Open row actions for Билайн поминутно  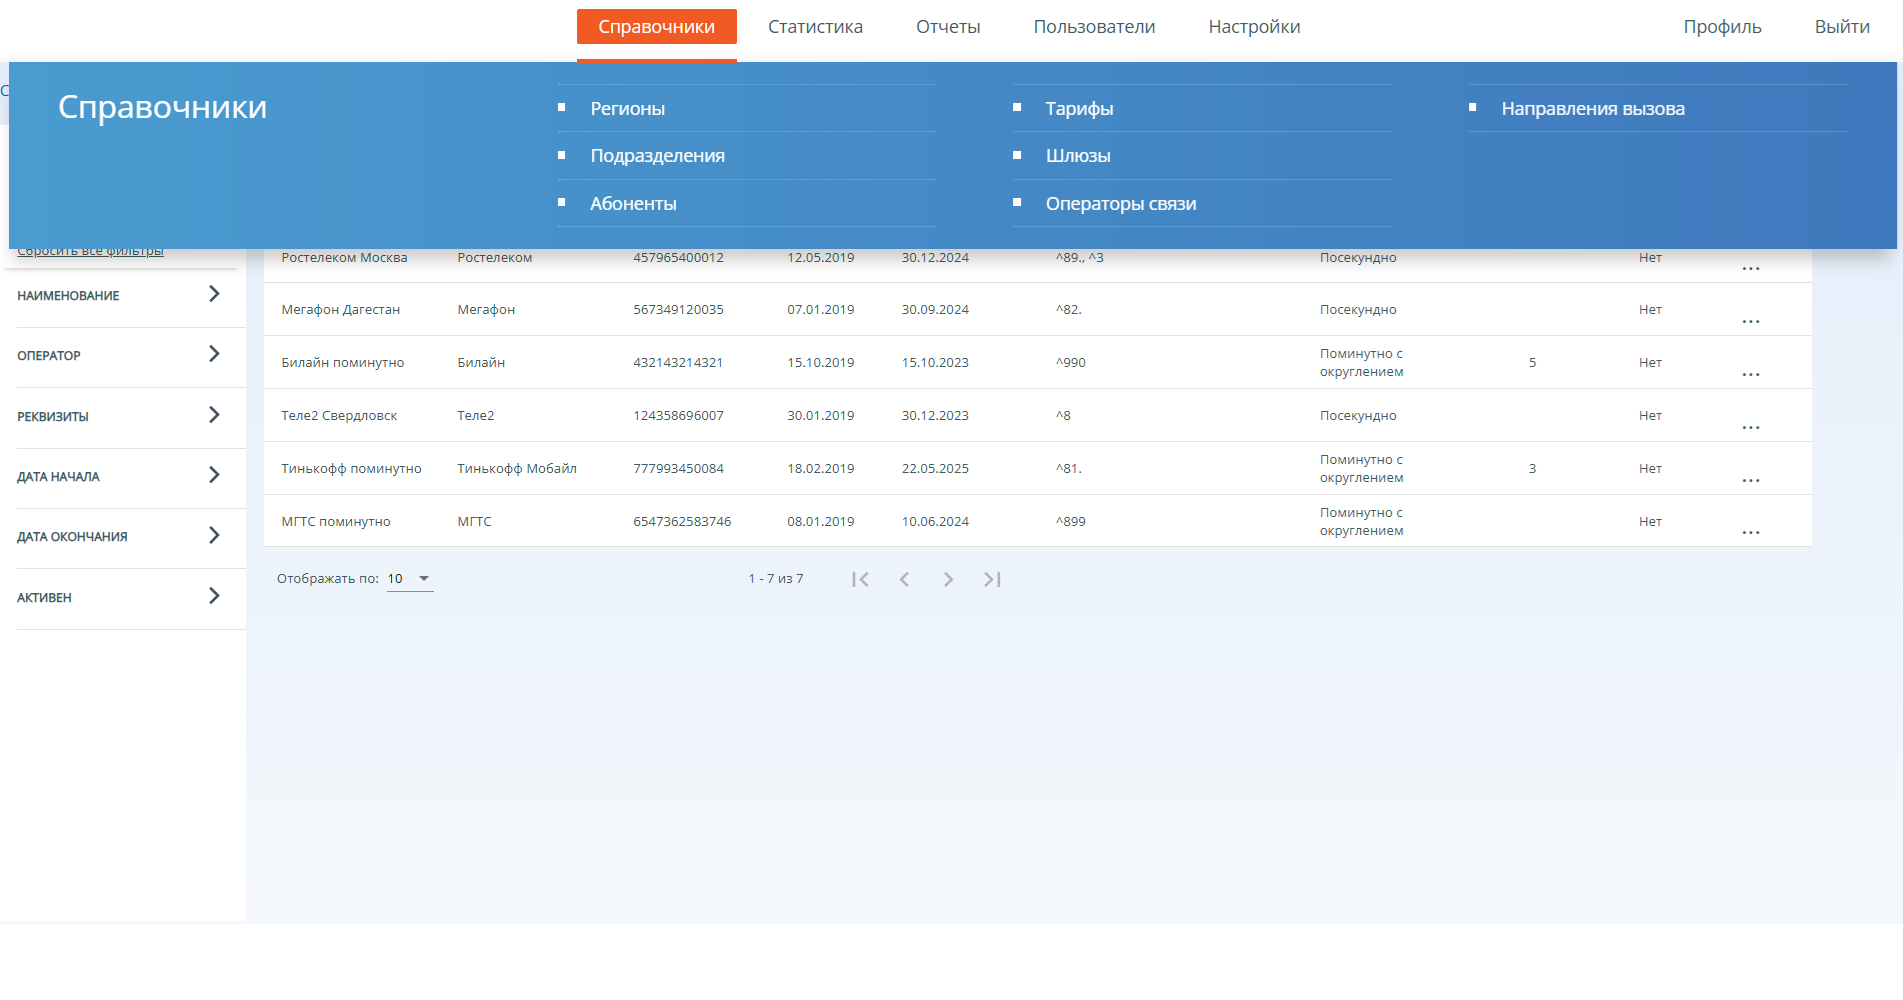tap(1750, 374)
